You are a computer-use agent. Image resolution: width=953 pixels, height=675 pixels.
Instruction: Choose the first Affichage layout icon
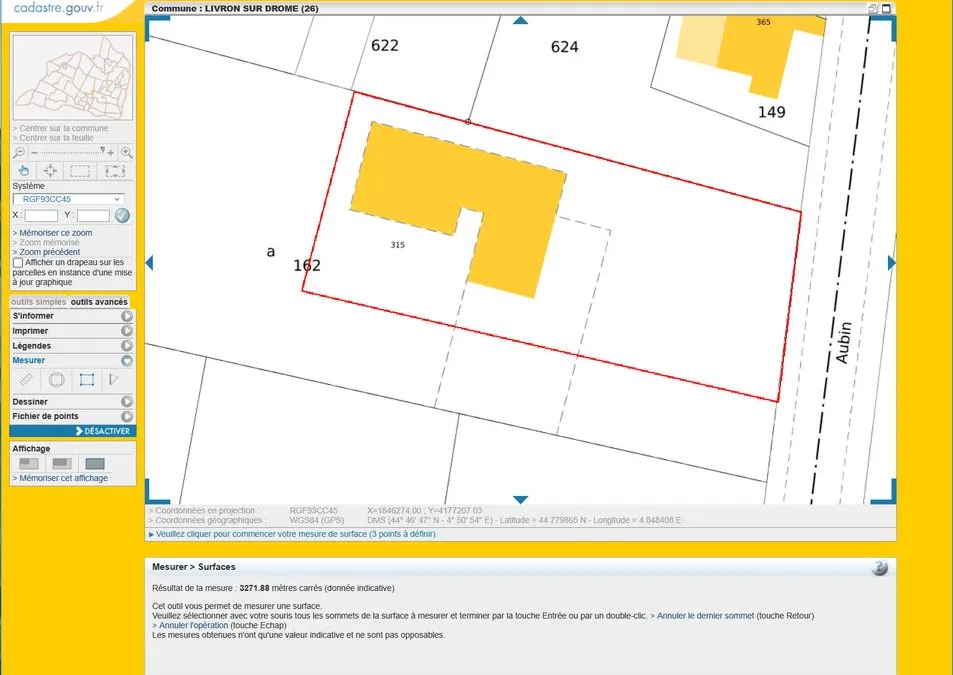(x=29, y=464)
